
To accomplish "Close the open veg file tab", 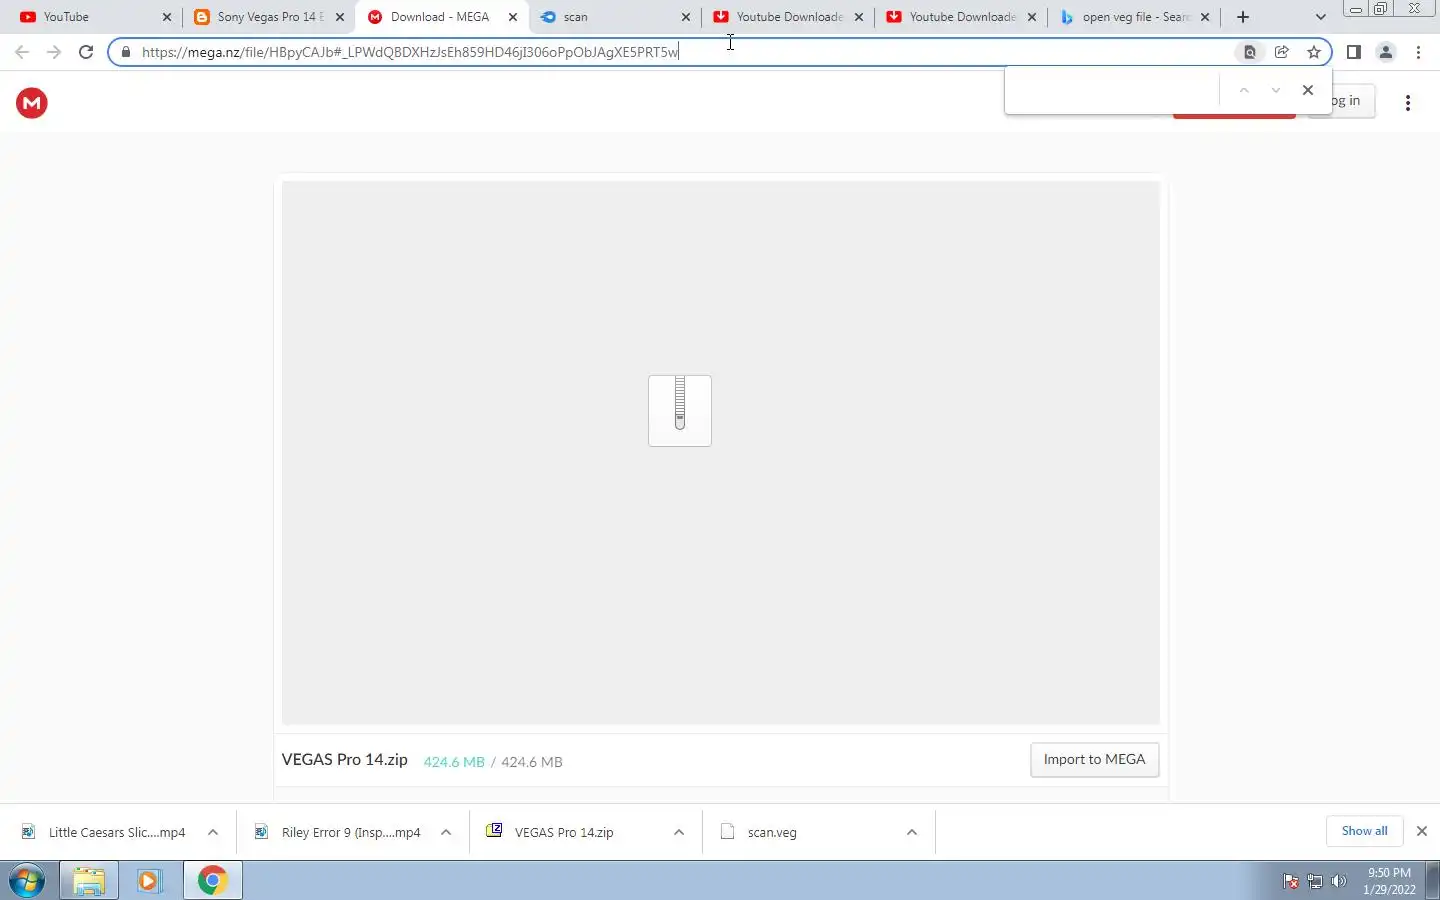I will 1205,17.
